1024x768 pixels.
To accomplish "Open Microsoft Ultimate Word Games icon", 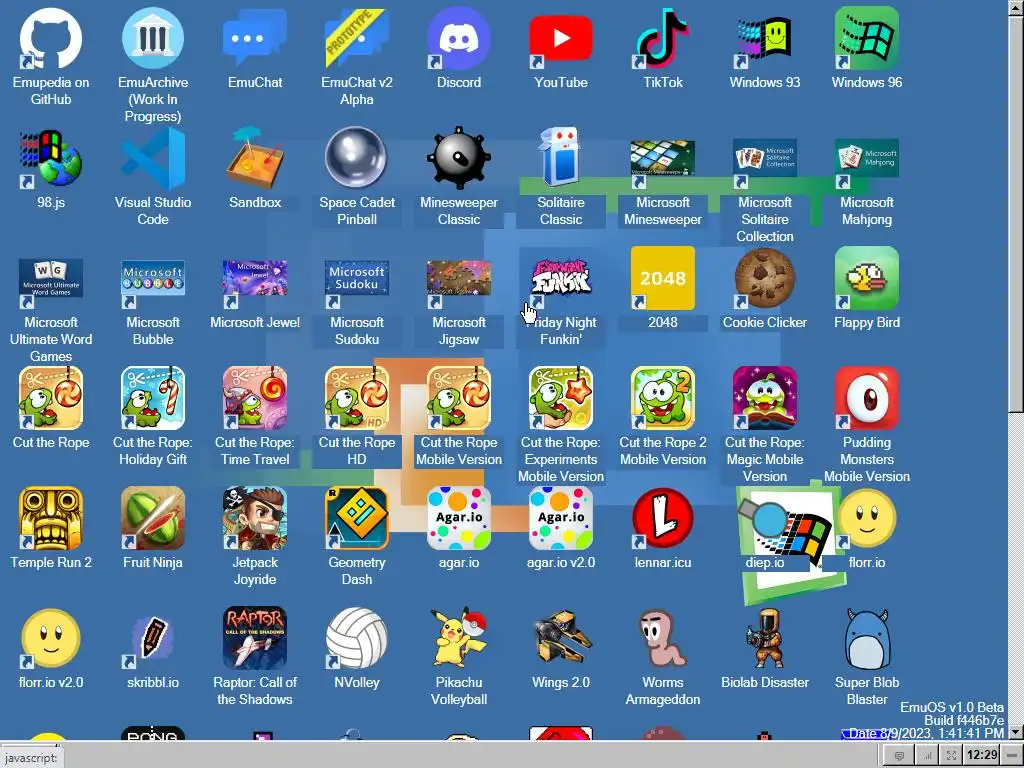I will point(51,278).
